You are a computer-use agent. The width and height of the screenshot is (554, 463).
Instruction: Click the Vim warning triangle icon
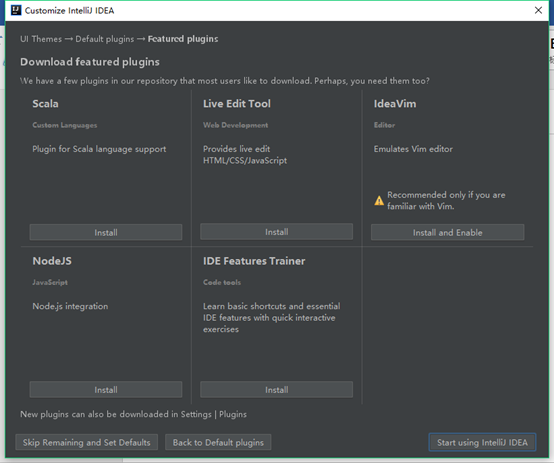point(379,201)
